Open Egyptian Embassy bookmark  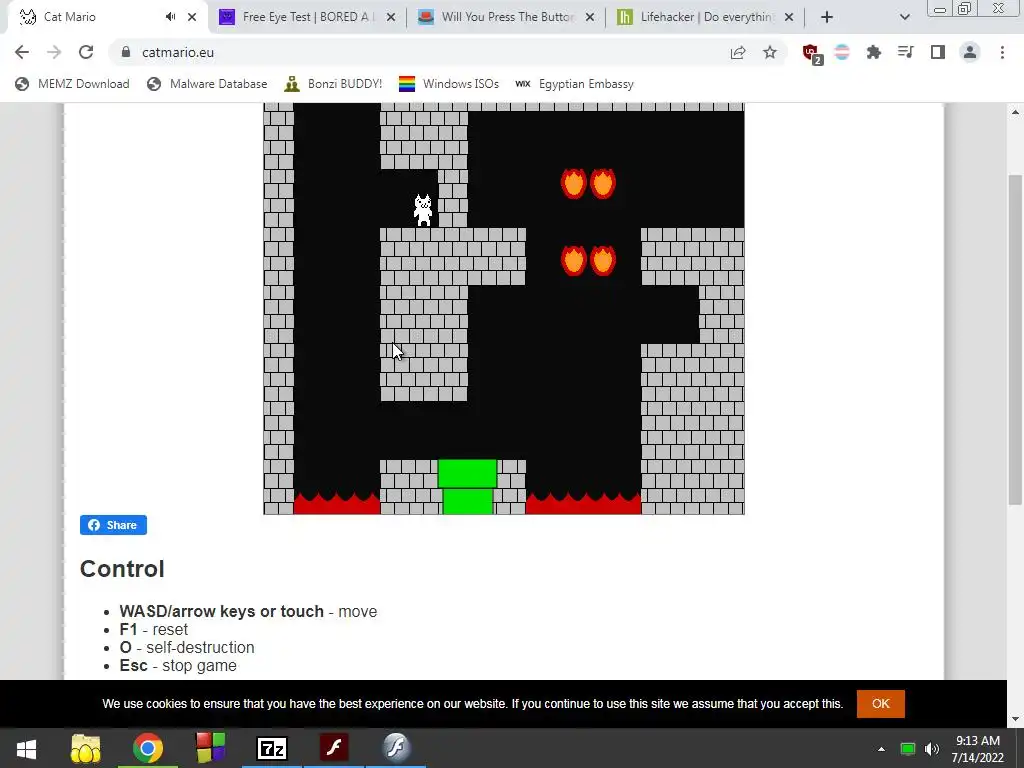[x=575, y=84]
